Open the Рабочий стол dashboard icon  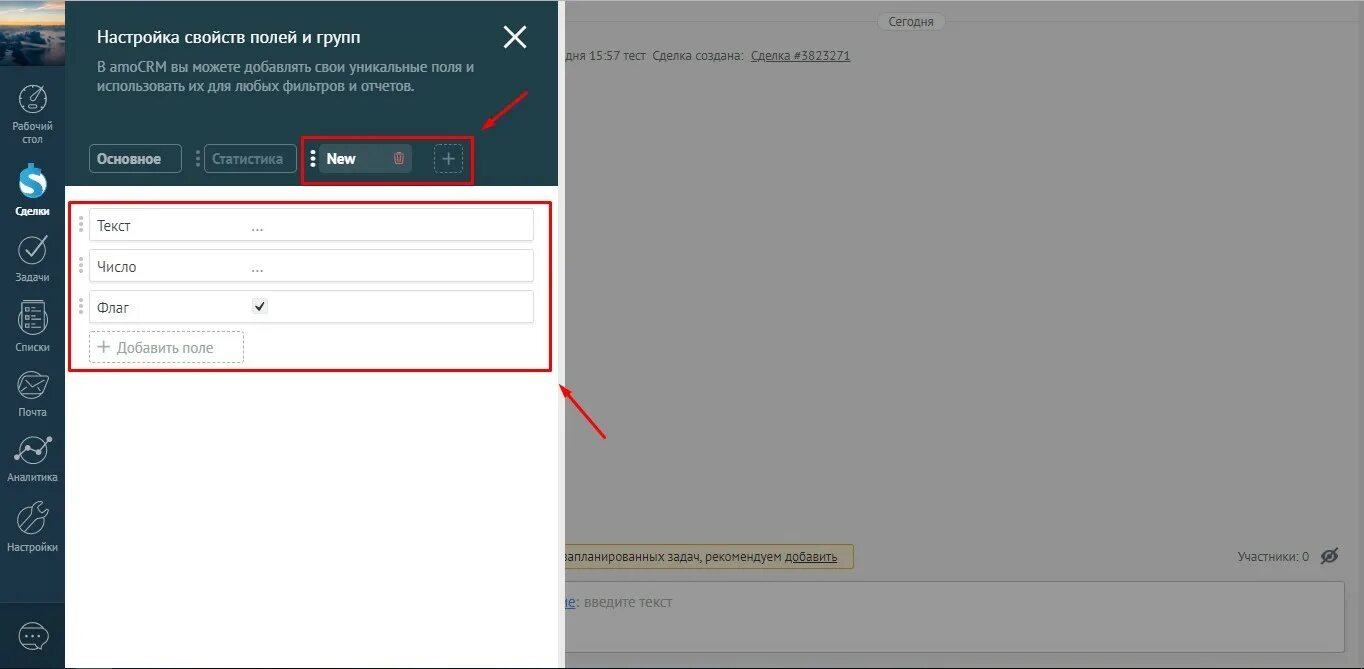tap(33, 100)
